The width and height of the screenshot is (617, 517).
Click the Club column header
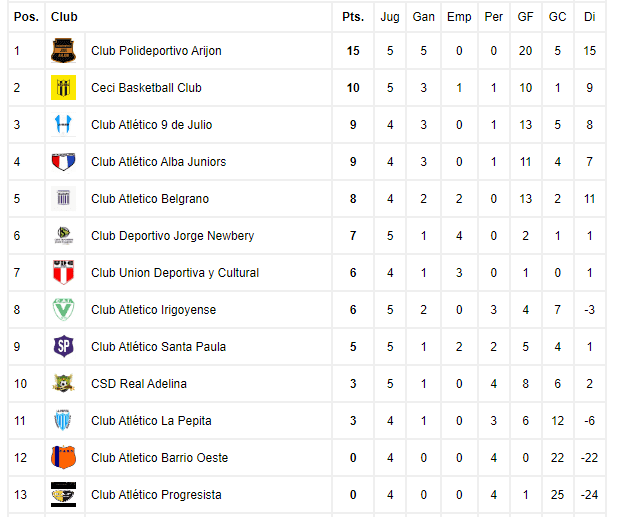pyautogui.click(x=64, y=17)
